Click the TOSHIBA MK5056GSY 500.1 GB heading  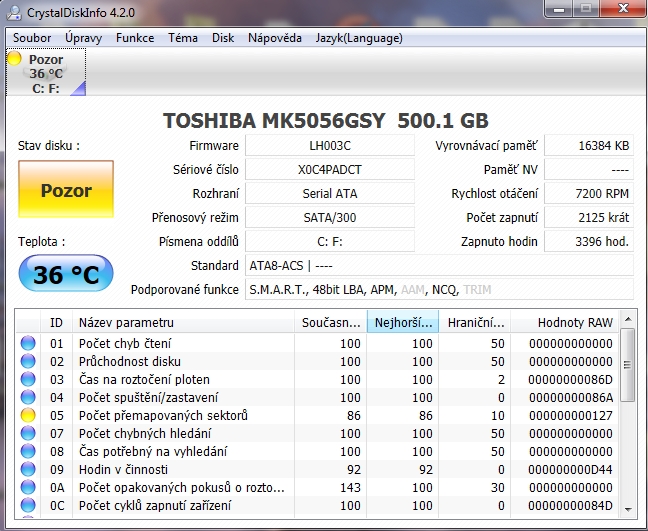click(x=326, y=121)
